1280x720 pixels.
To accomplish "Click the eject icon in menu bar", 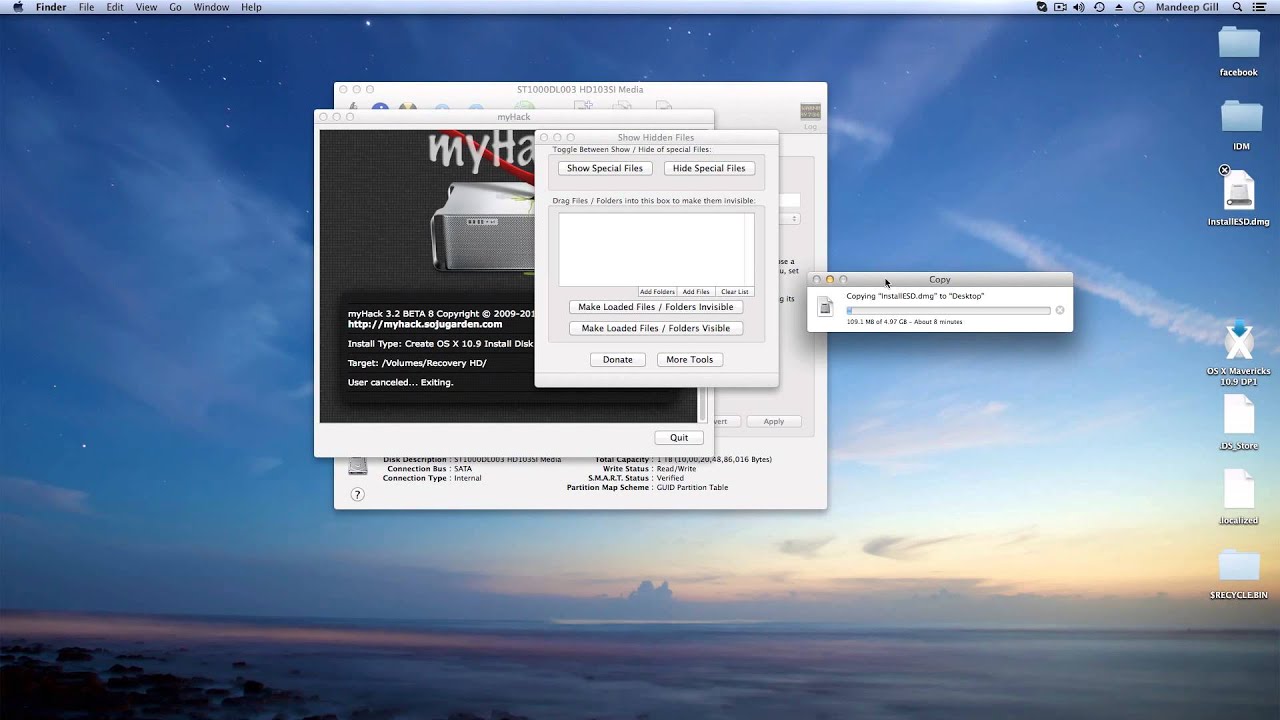I will pyautogui.click(x=1119, y=7).
